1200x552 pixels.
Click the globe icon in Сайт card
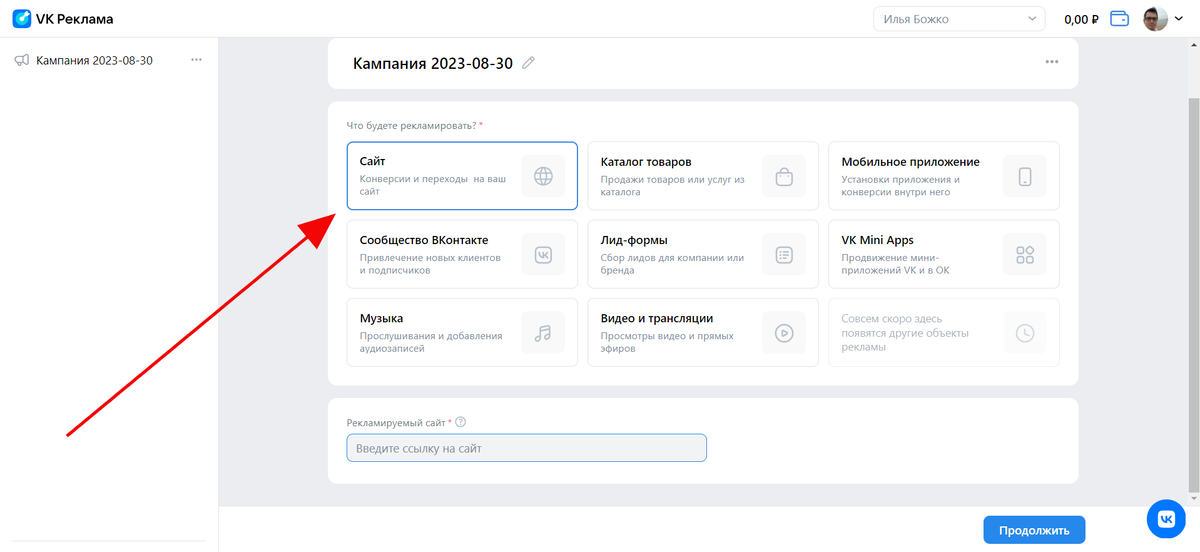[543, 177]
